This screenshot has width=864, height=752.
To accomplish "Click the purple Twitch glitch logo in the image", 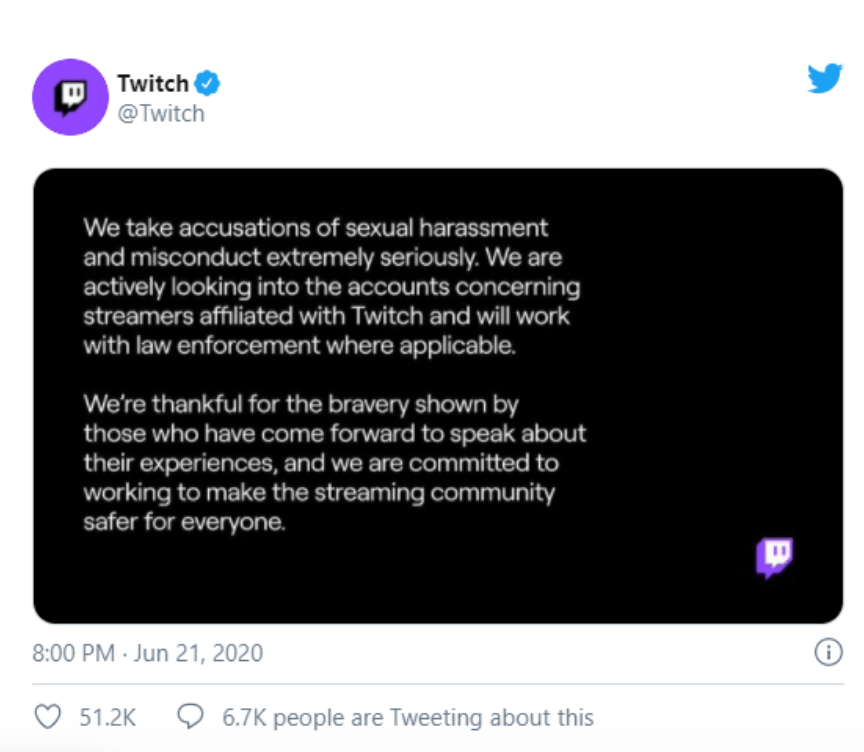I will coord(774,557).
